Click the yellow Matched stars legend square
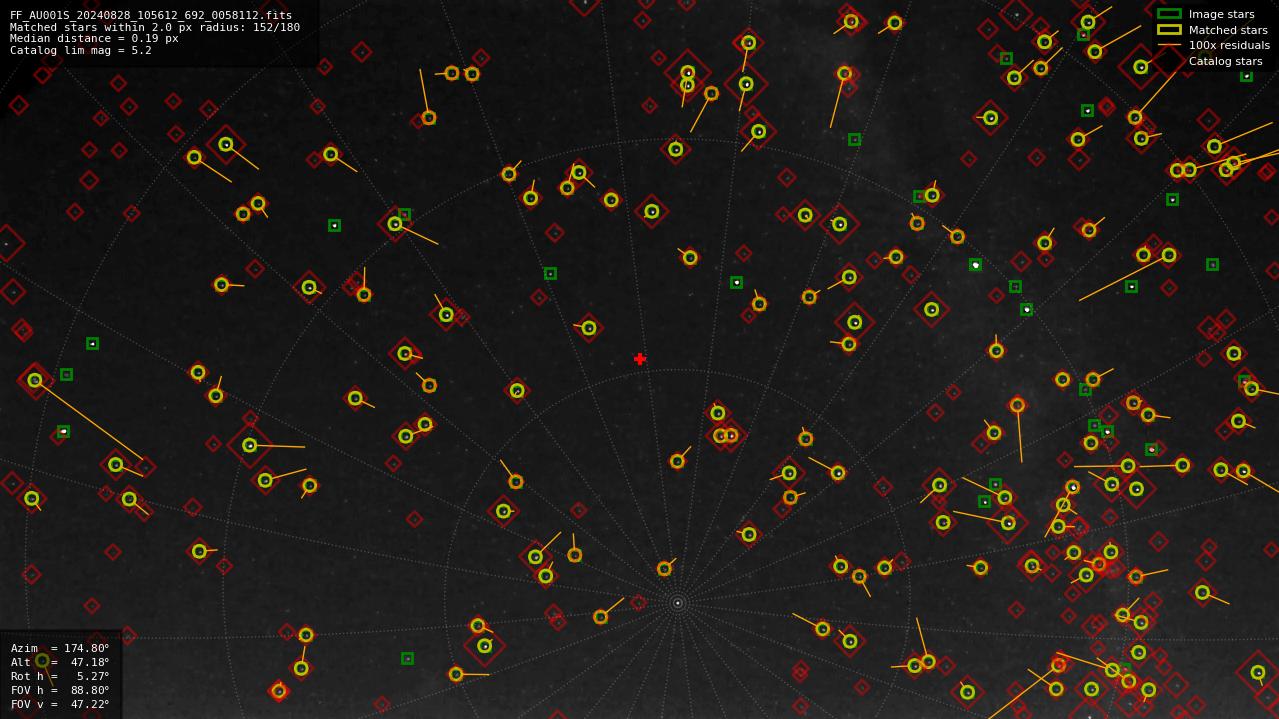The width and height of the screenshot is (1279, 719). point(1169,30)
